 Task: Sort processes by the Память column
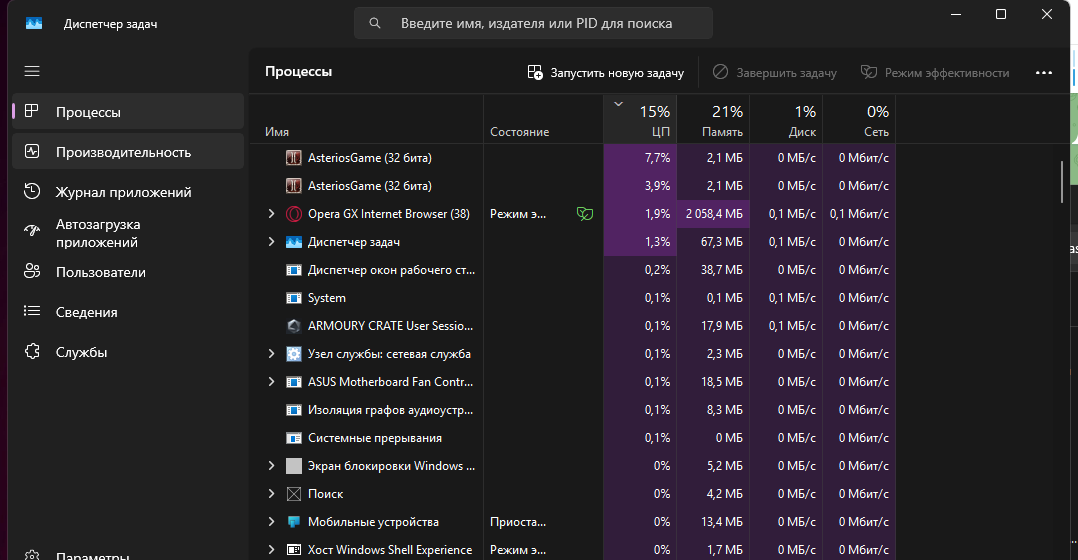coord(713,120)
